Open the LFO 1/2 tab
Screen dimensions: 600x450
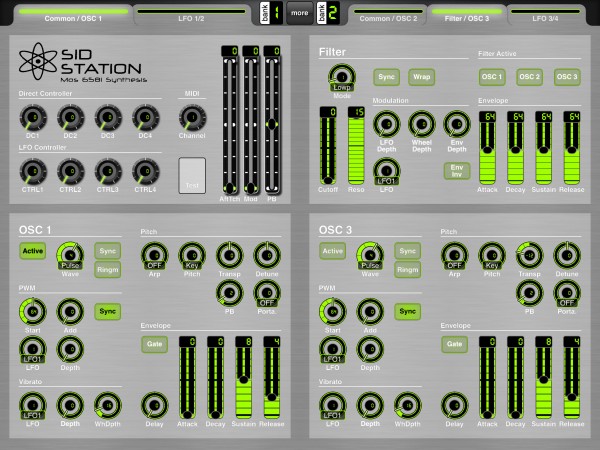[x=191, y=16]
